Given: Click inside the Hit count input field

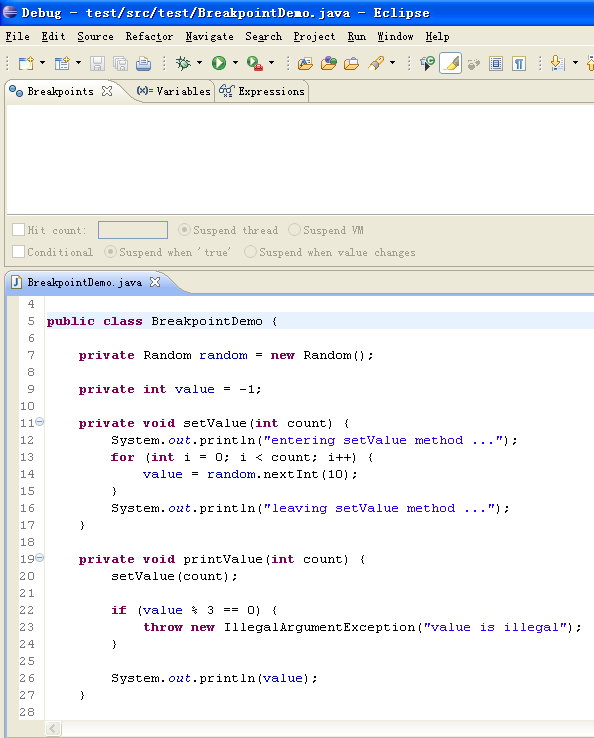Looking at the screenshot, I should (133, 230).
